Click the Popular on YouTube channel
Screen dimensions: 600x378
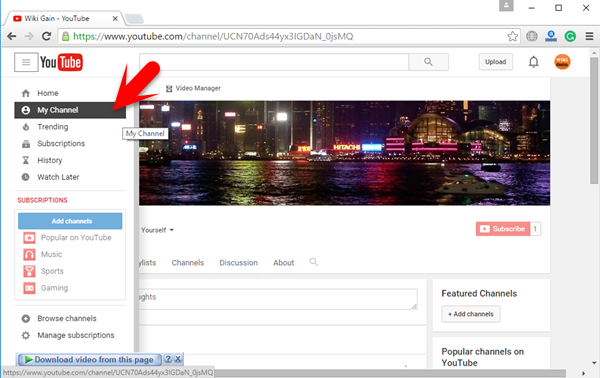click(x=70, y=238)
